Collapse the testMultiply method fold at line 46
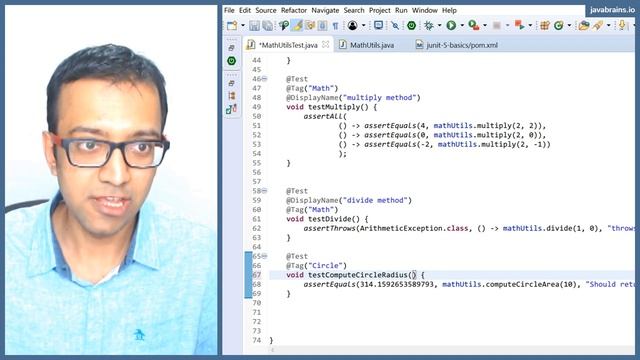 (264, 79)
